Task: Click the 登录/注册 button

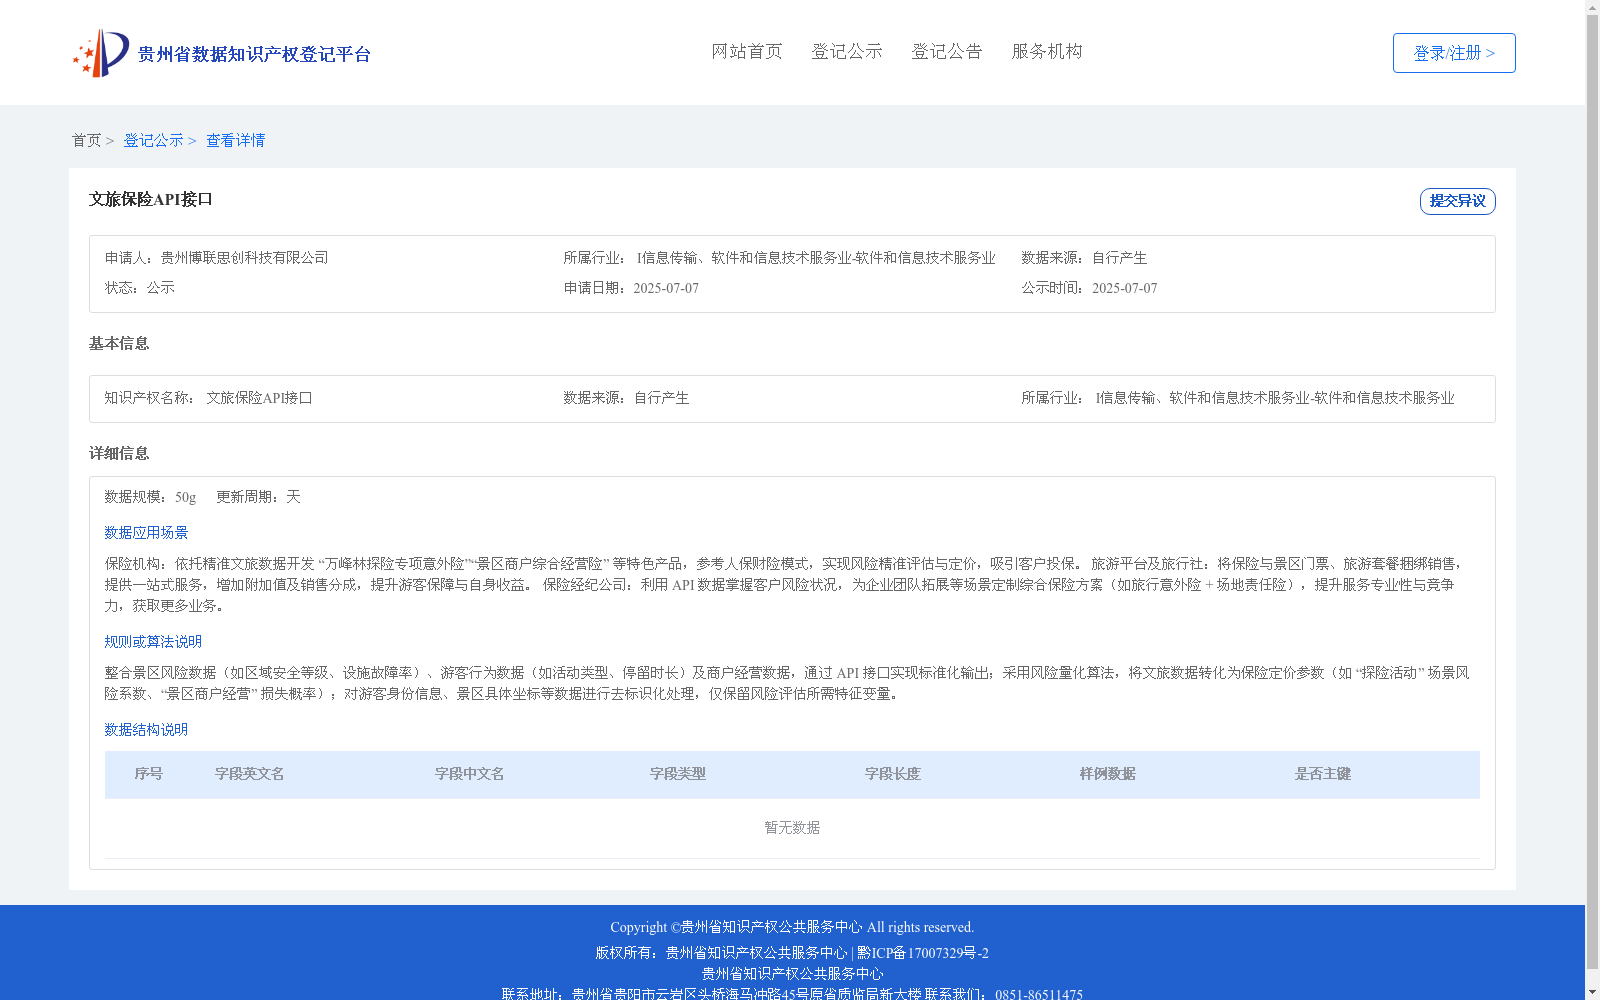Action: [x=1454, y=53]
